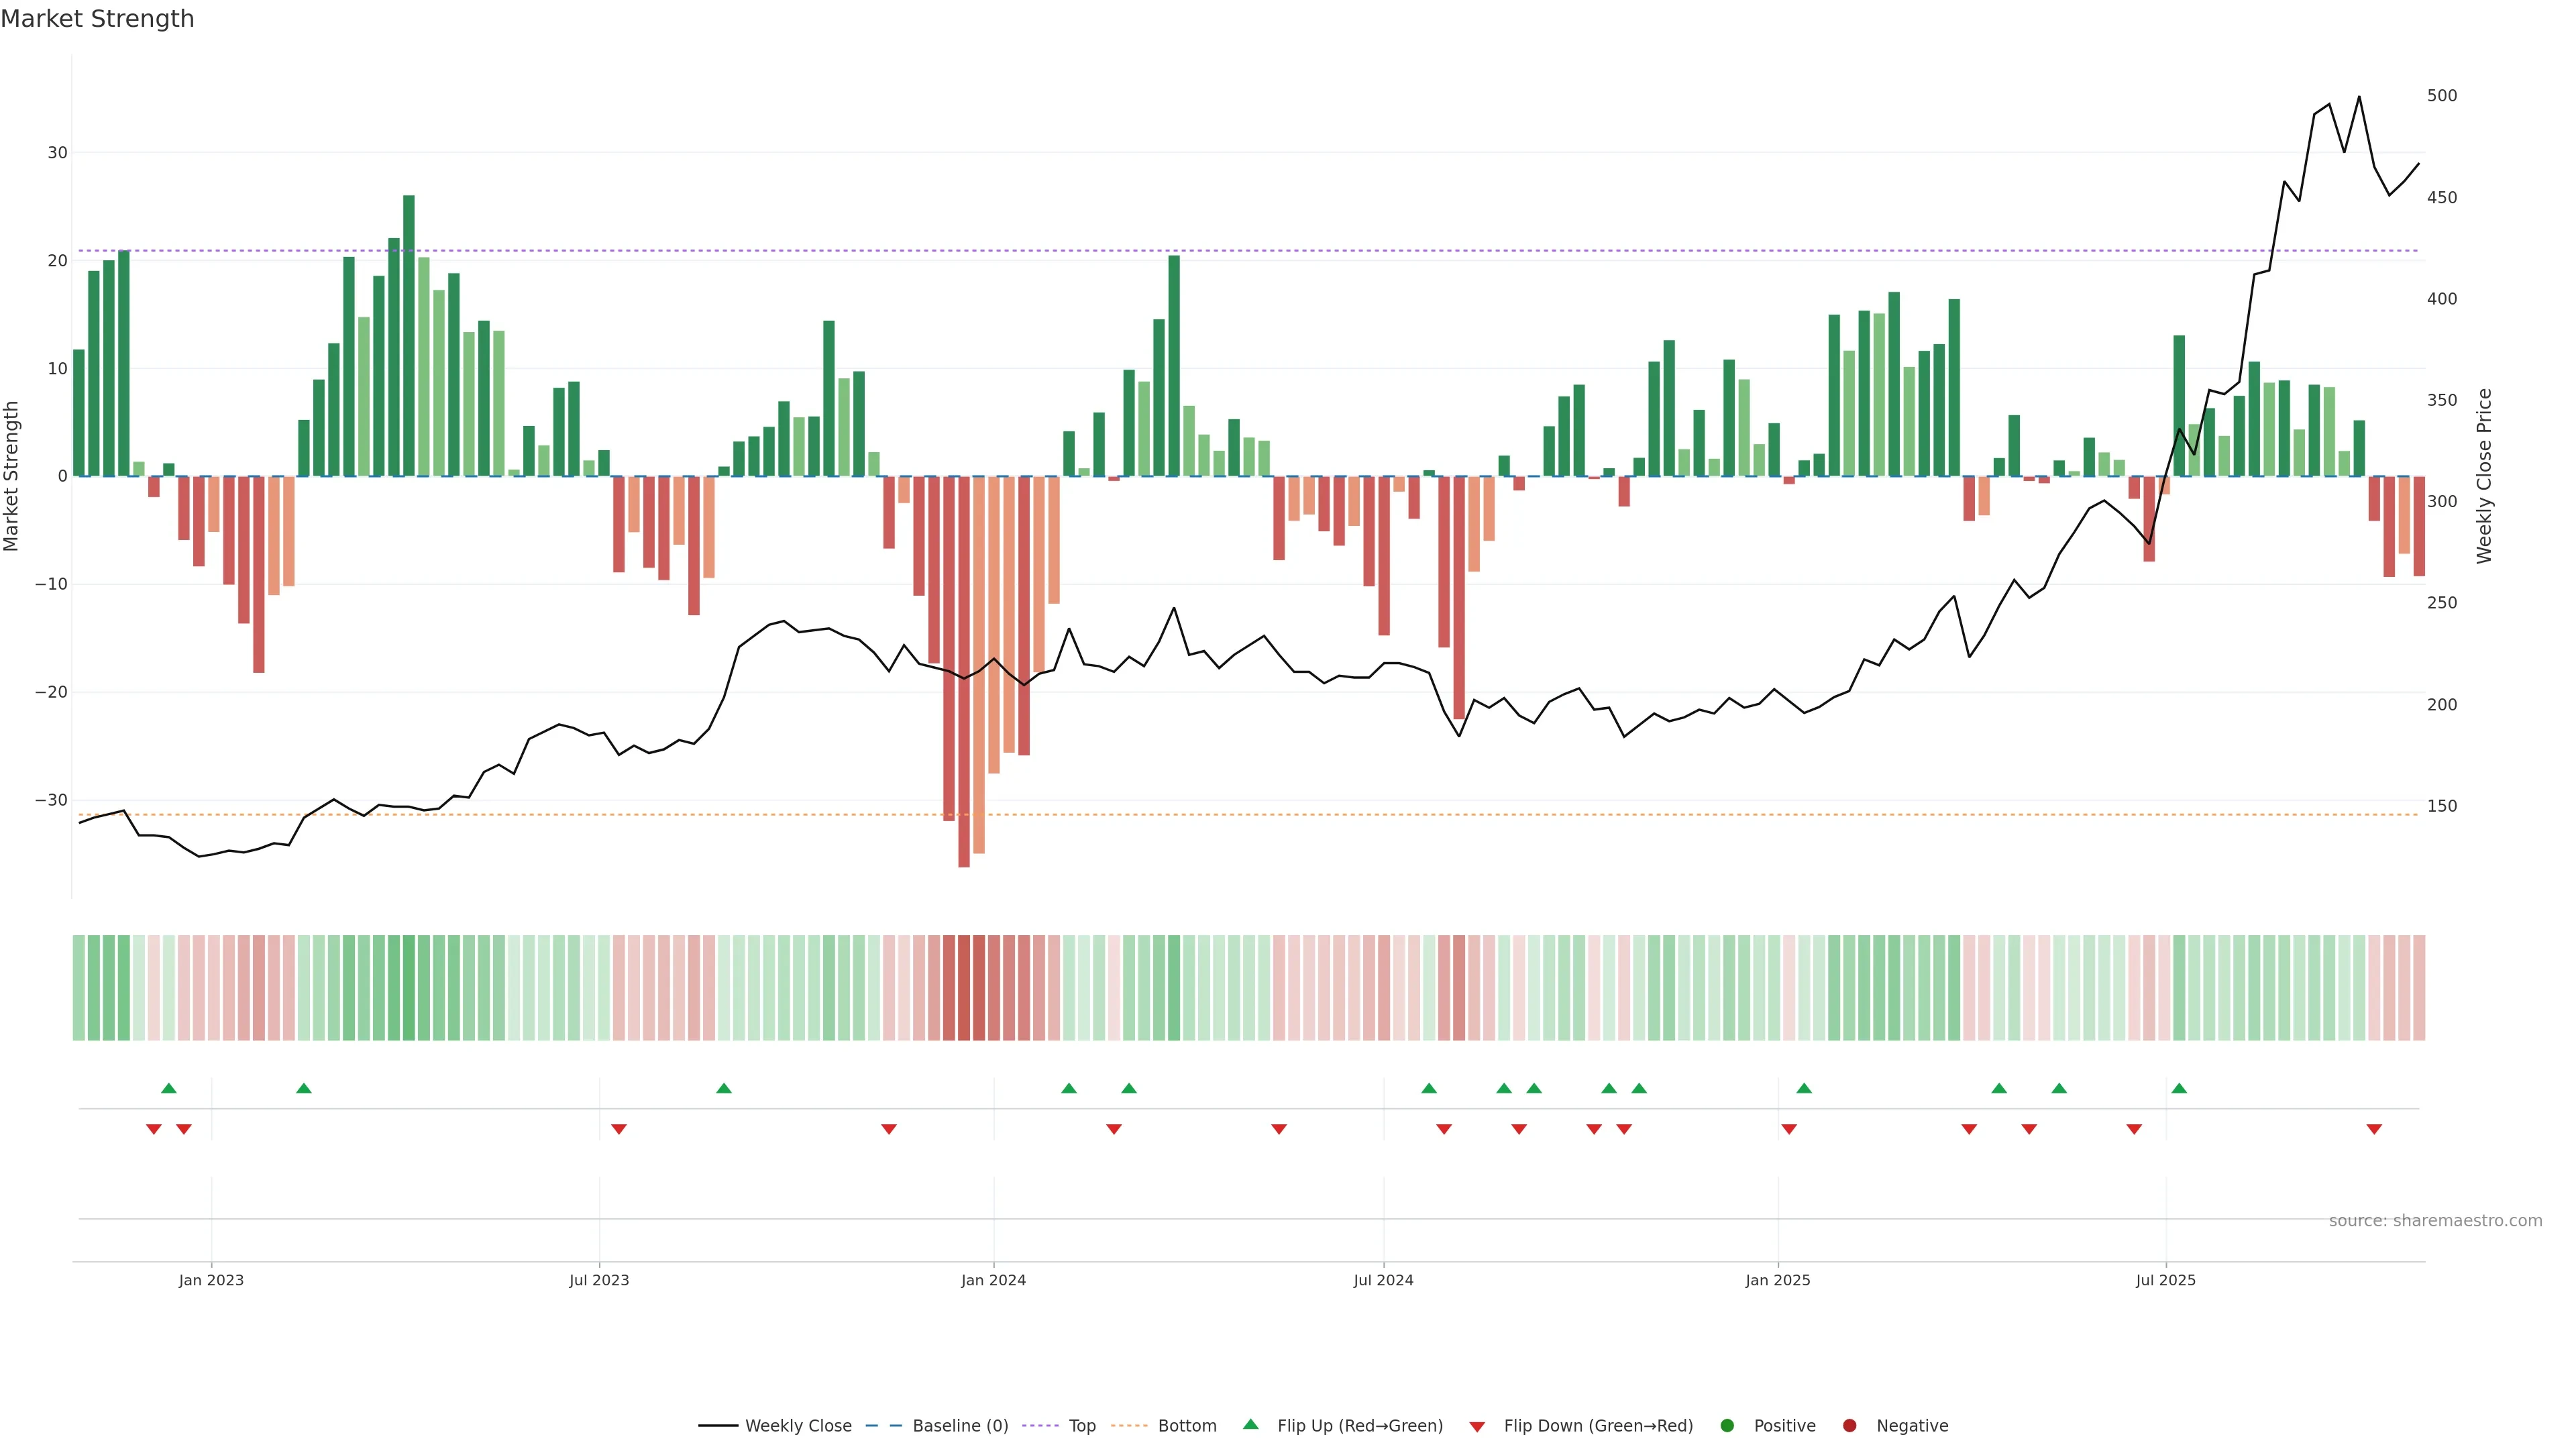2576x1449 pixels.
Task: Click the source: sharemaestro.com text
Action: coord(2435,1220)
